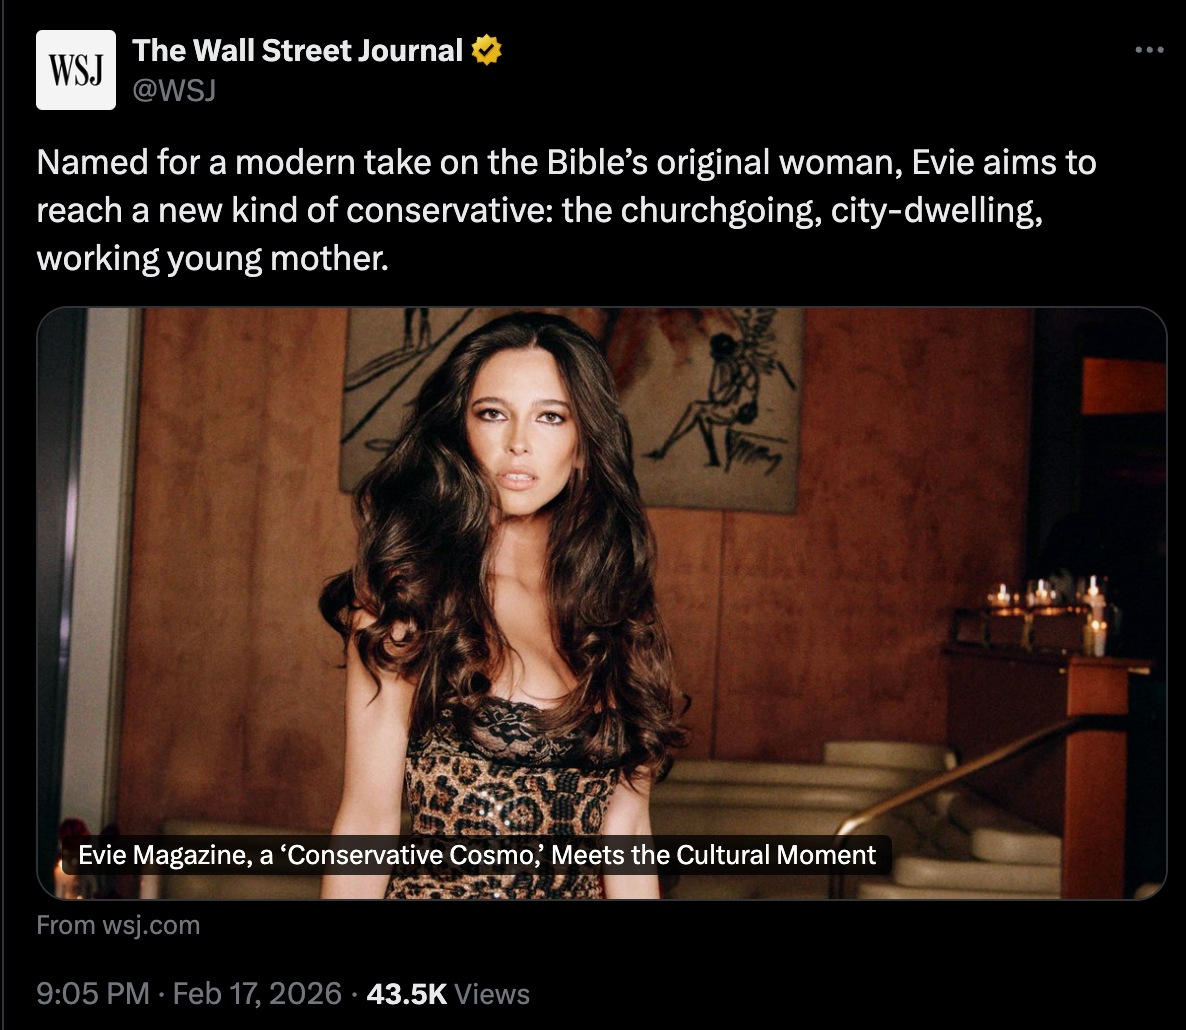Select the Feb 17, 2026 date

coord(257,994)
